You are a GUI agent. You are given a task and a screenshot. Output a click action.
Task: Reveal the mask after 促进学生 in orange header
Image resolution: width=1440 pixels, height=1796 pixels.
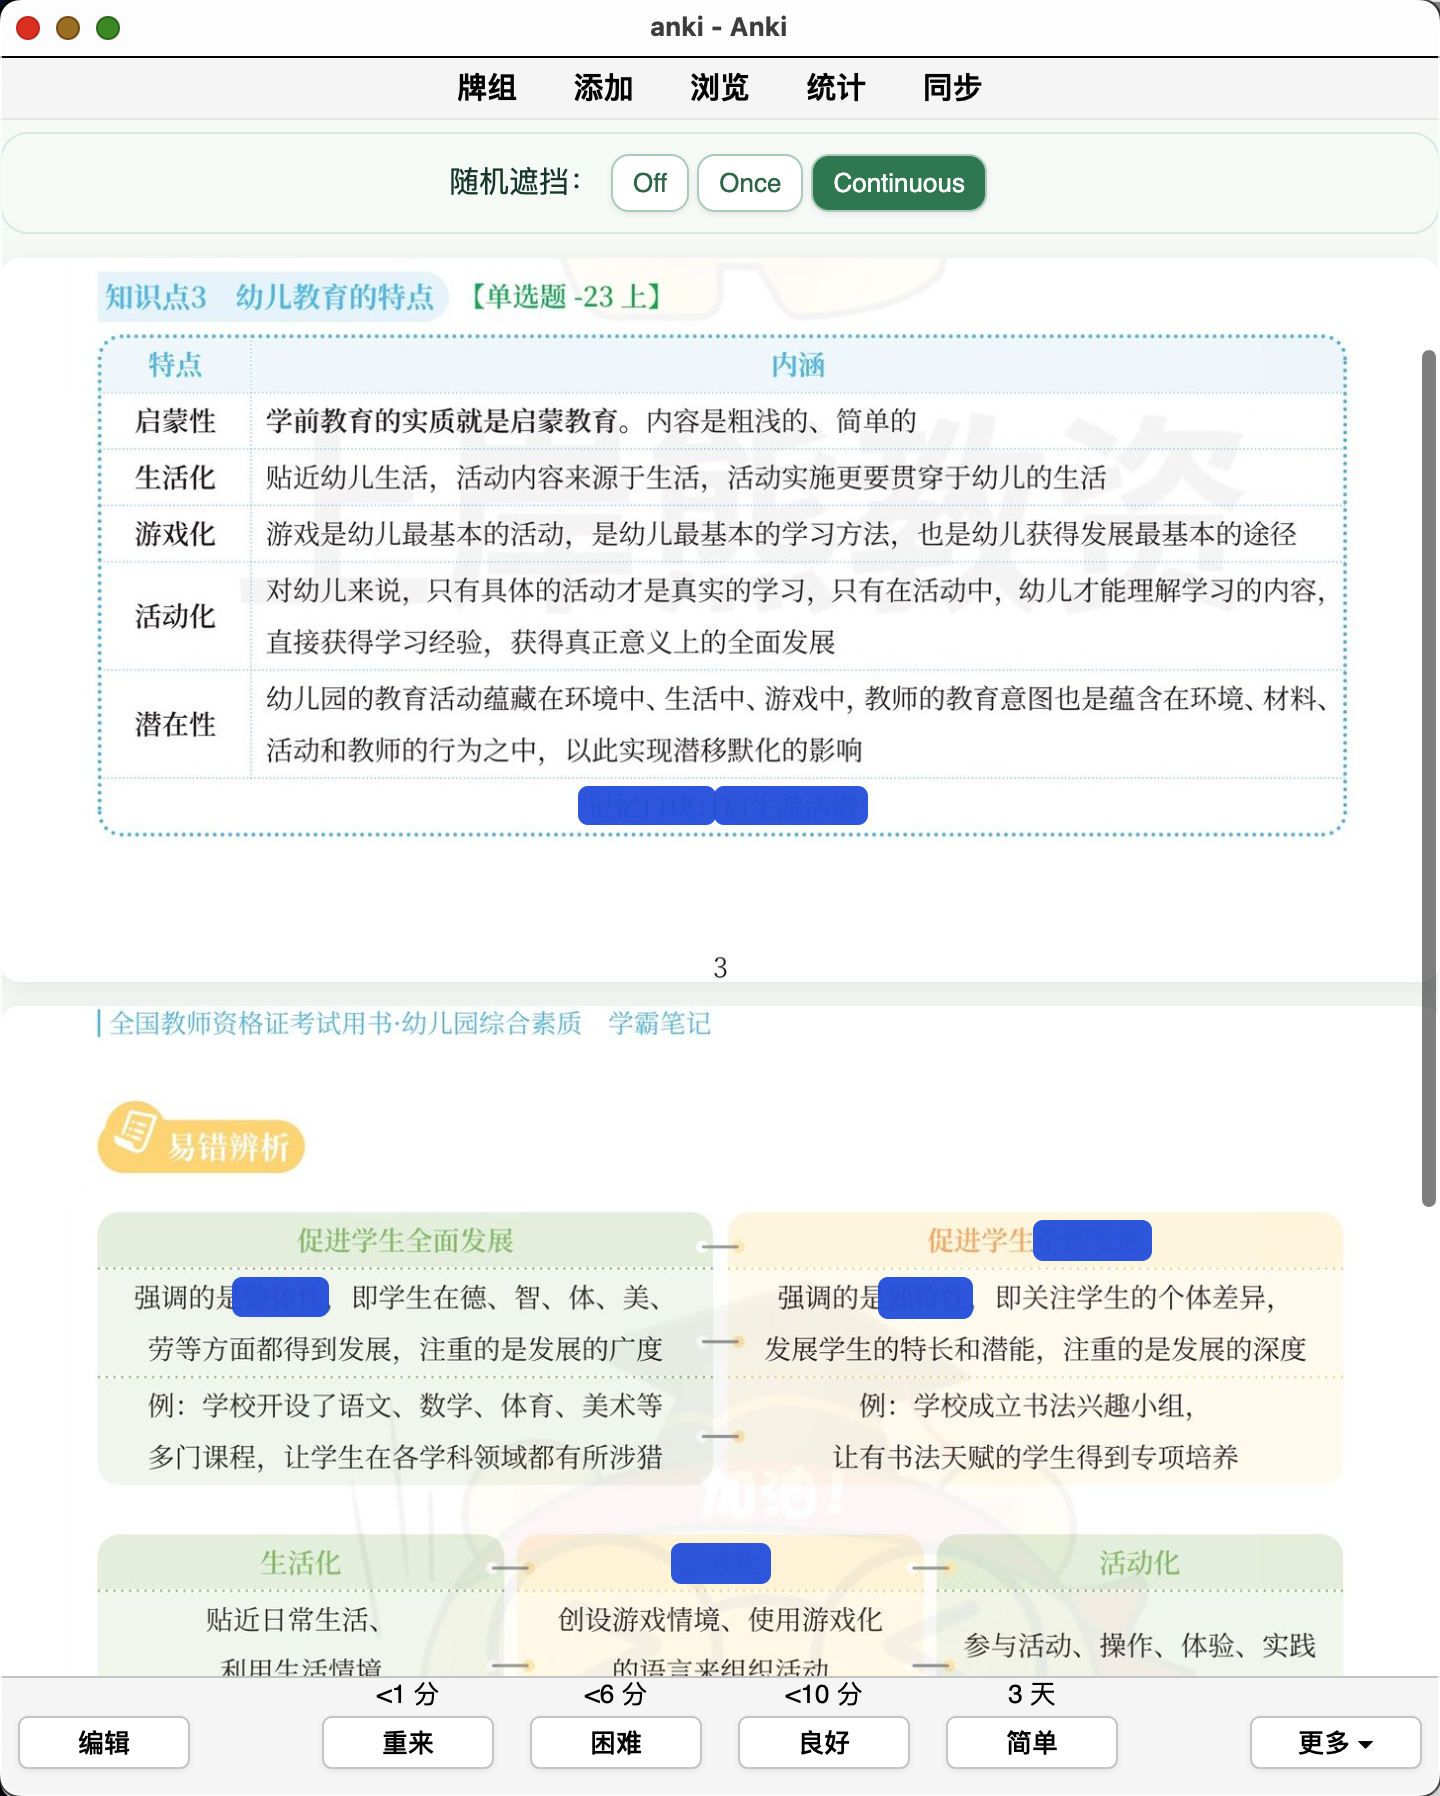(1092, 1240)
